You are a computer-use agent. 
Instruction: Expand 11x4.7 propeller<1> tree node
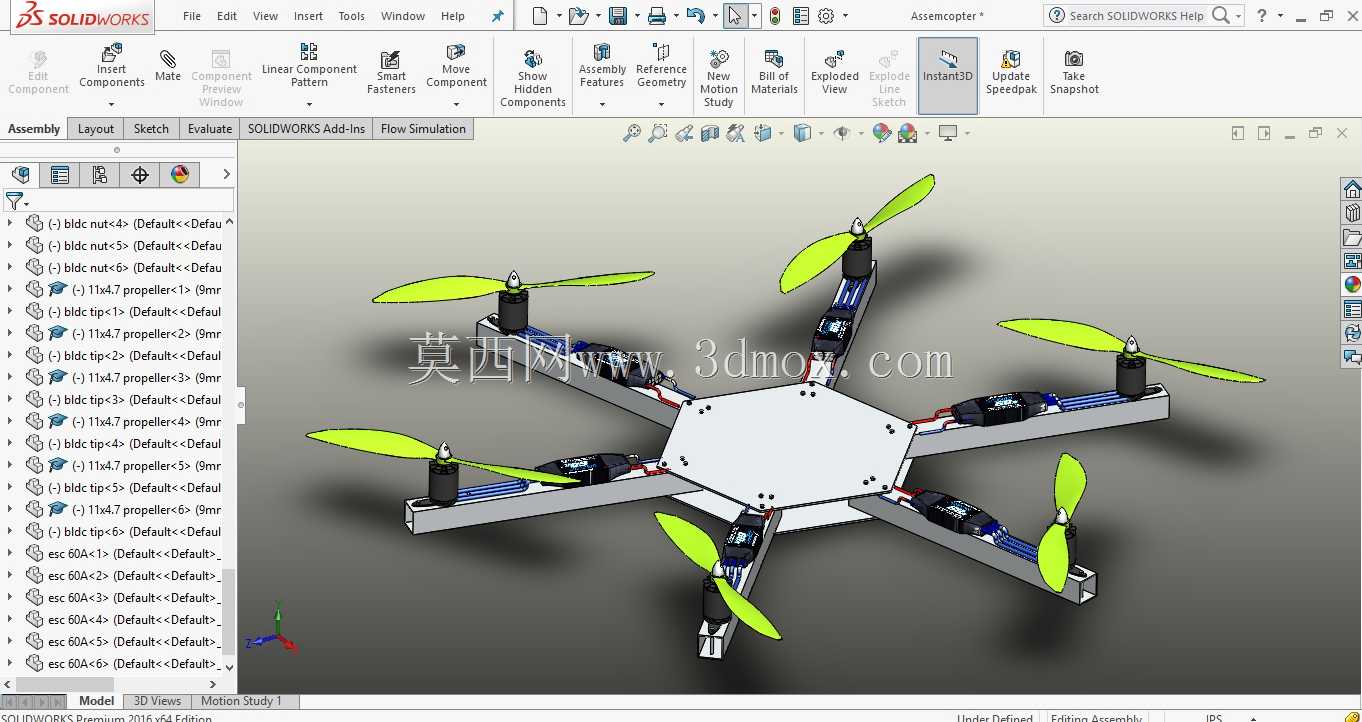[x=10, y=289]
